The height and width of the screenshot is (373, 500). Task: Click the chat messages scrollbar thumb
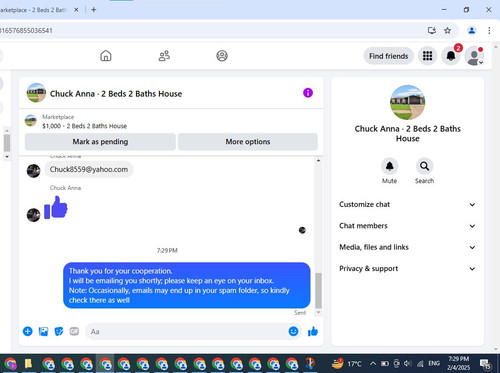(x=318, y=290)
